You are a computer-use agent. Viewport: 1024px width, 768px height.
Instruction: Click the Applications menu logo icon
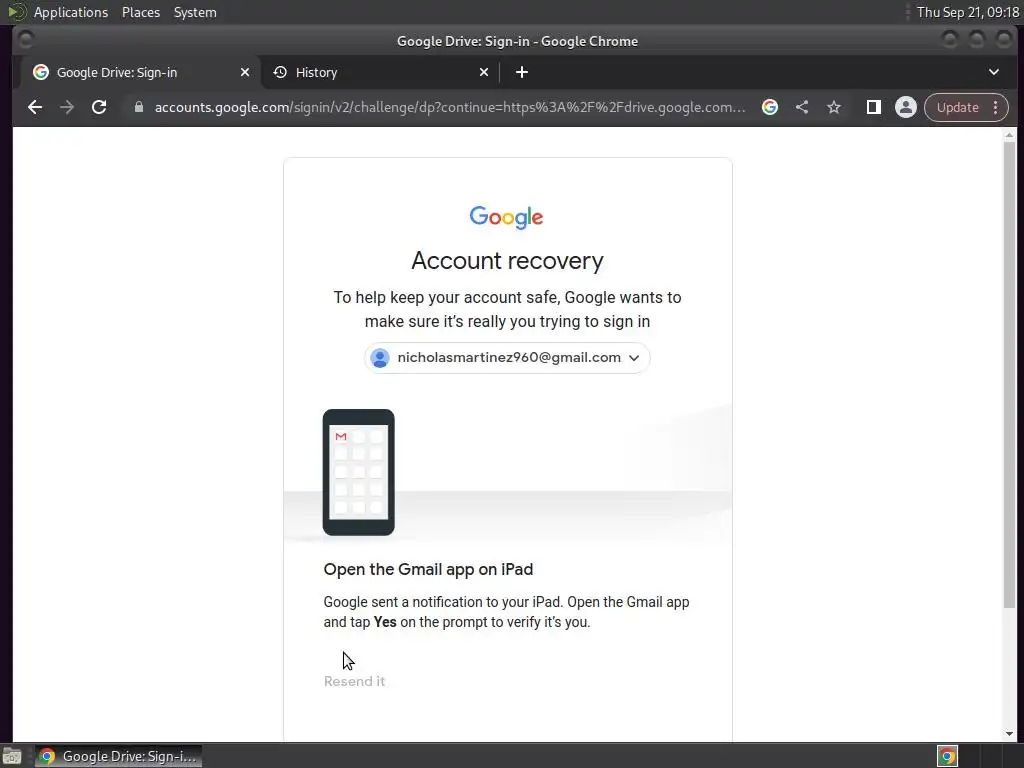coord(16,12)
